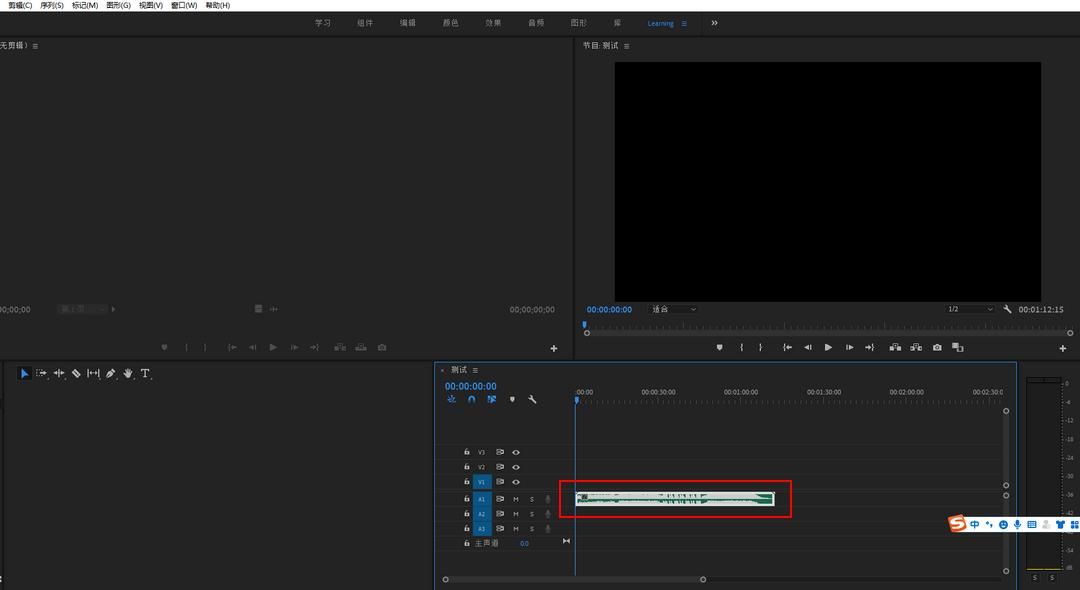The image size is (1080, 590).
Task: Click the Add Marker icon in the timeline
Action: pyautogui.click(x=512, y=399)
